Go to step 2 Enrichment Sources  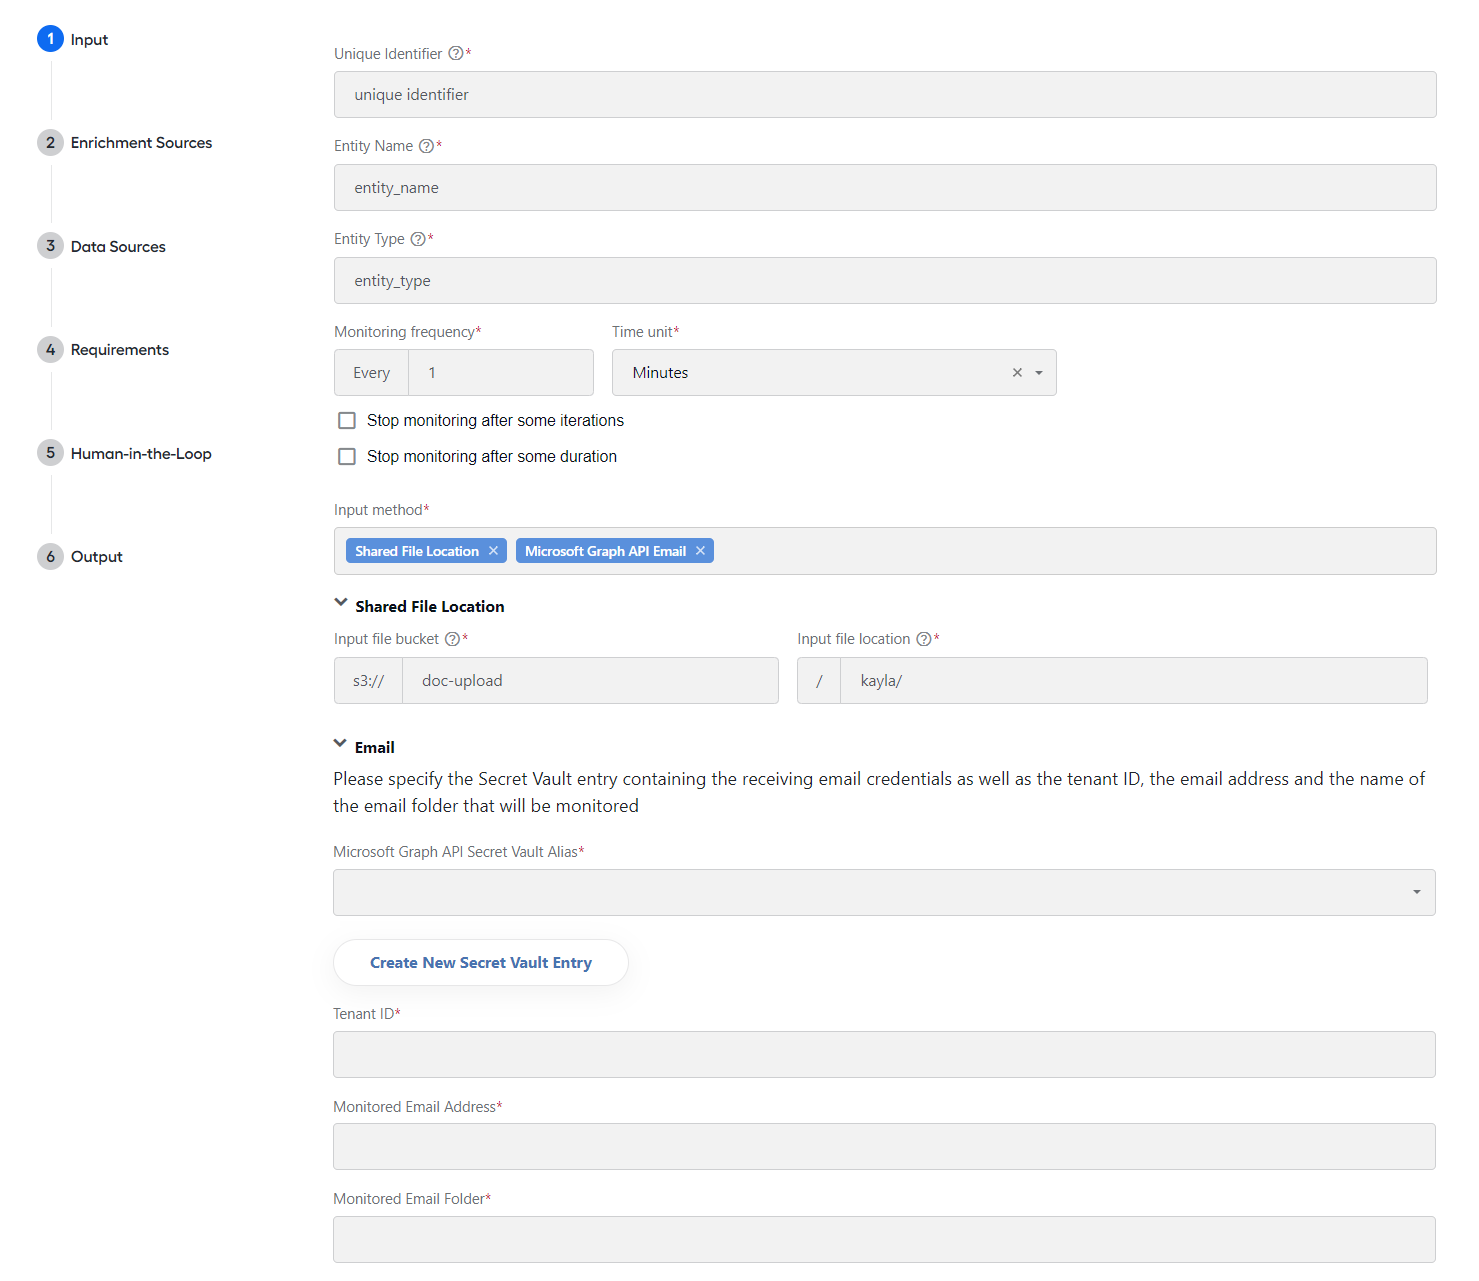click(125, 143)
